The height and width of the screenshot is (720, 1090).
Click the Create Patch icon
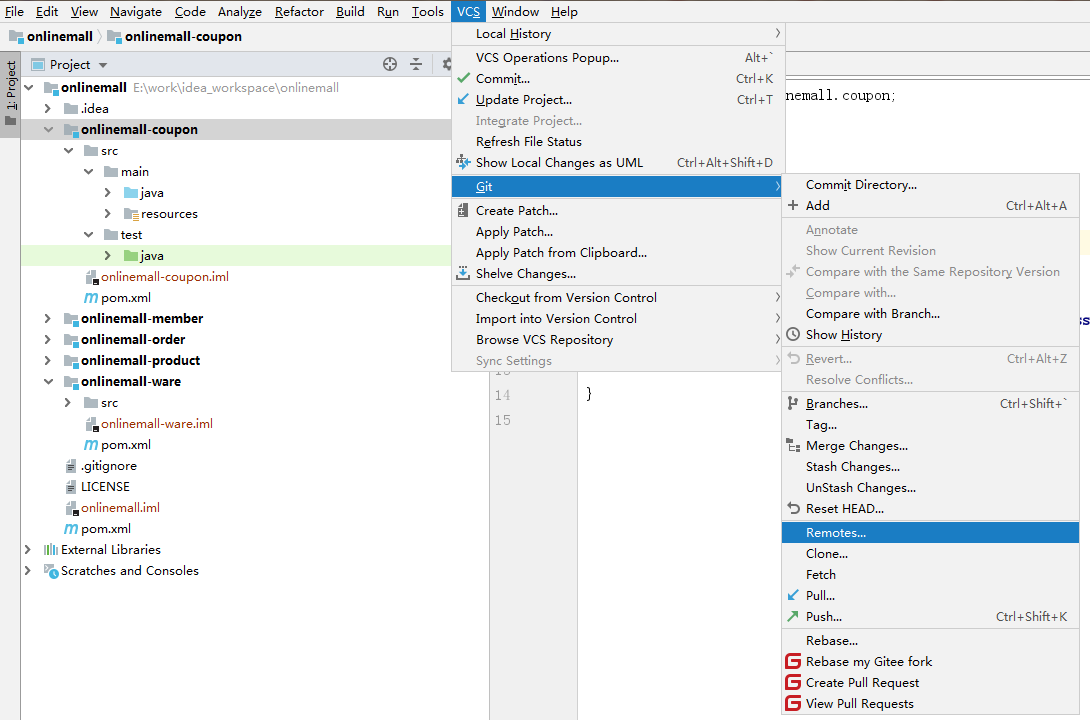(x=463, y=211)
